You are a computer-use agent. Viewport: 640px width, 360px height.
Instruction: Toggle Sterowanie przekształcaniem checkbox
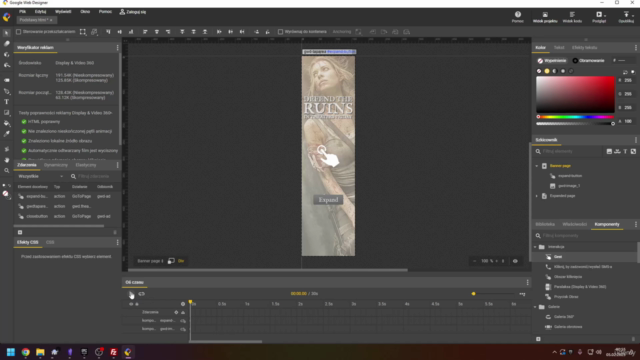18,31
